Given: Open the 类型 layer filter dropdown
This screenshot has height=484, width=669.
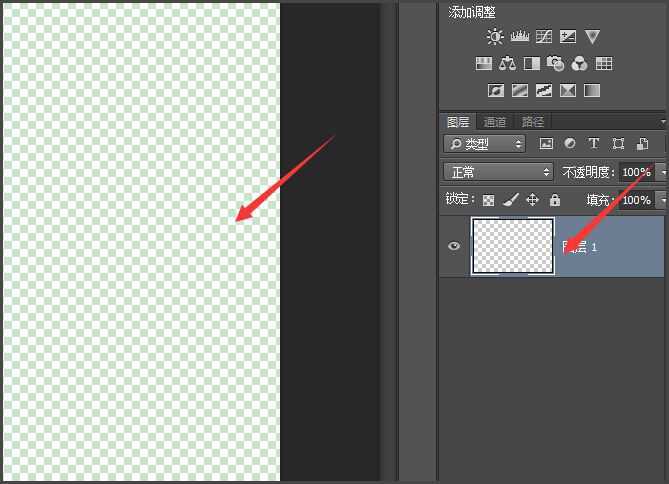Looking at the screenshot, I should [485, 144].
